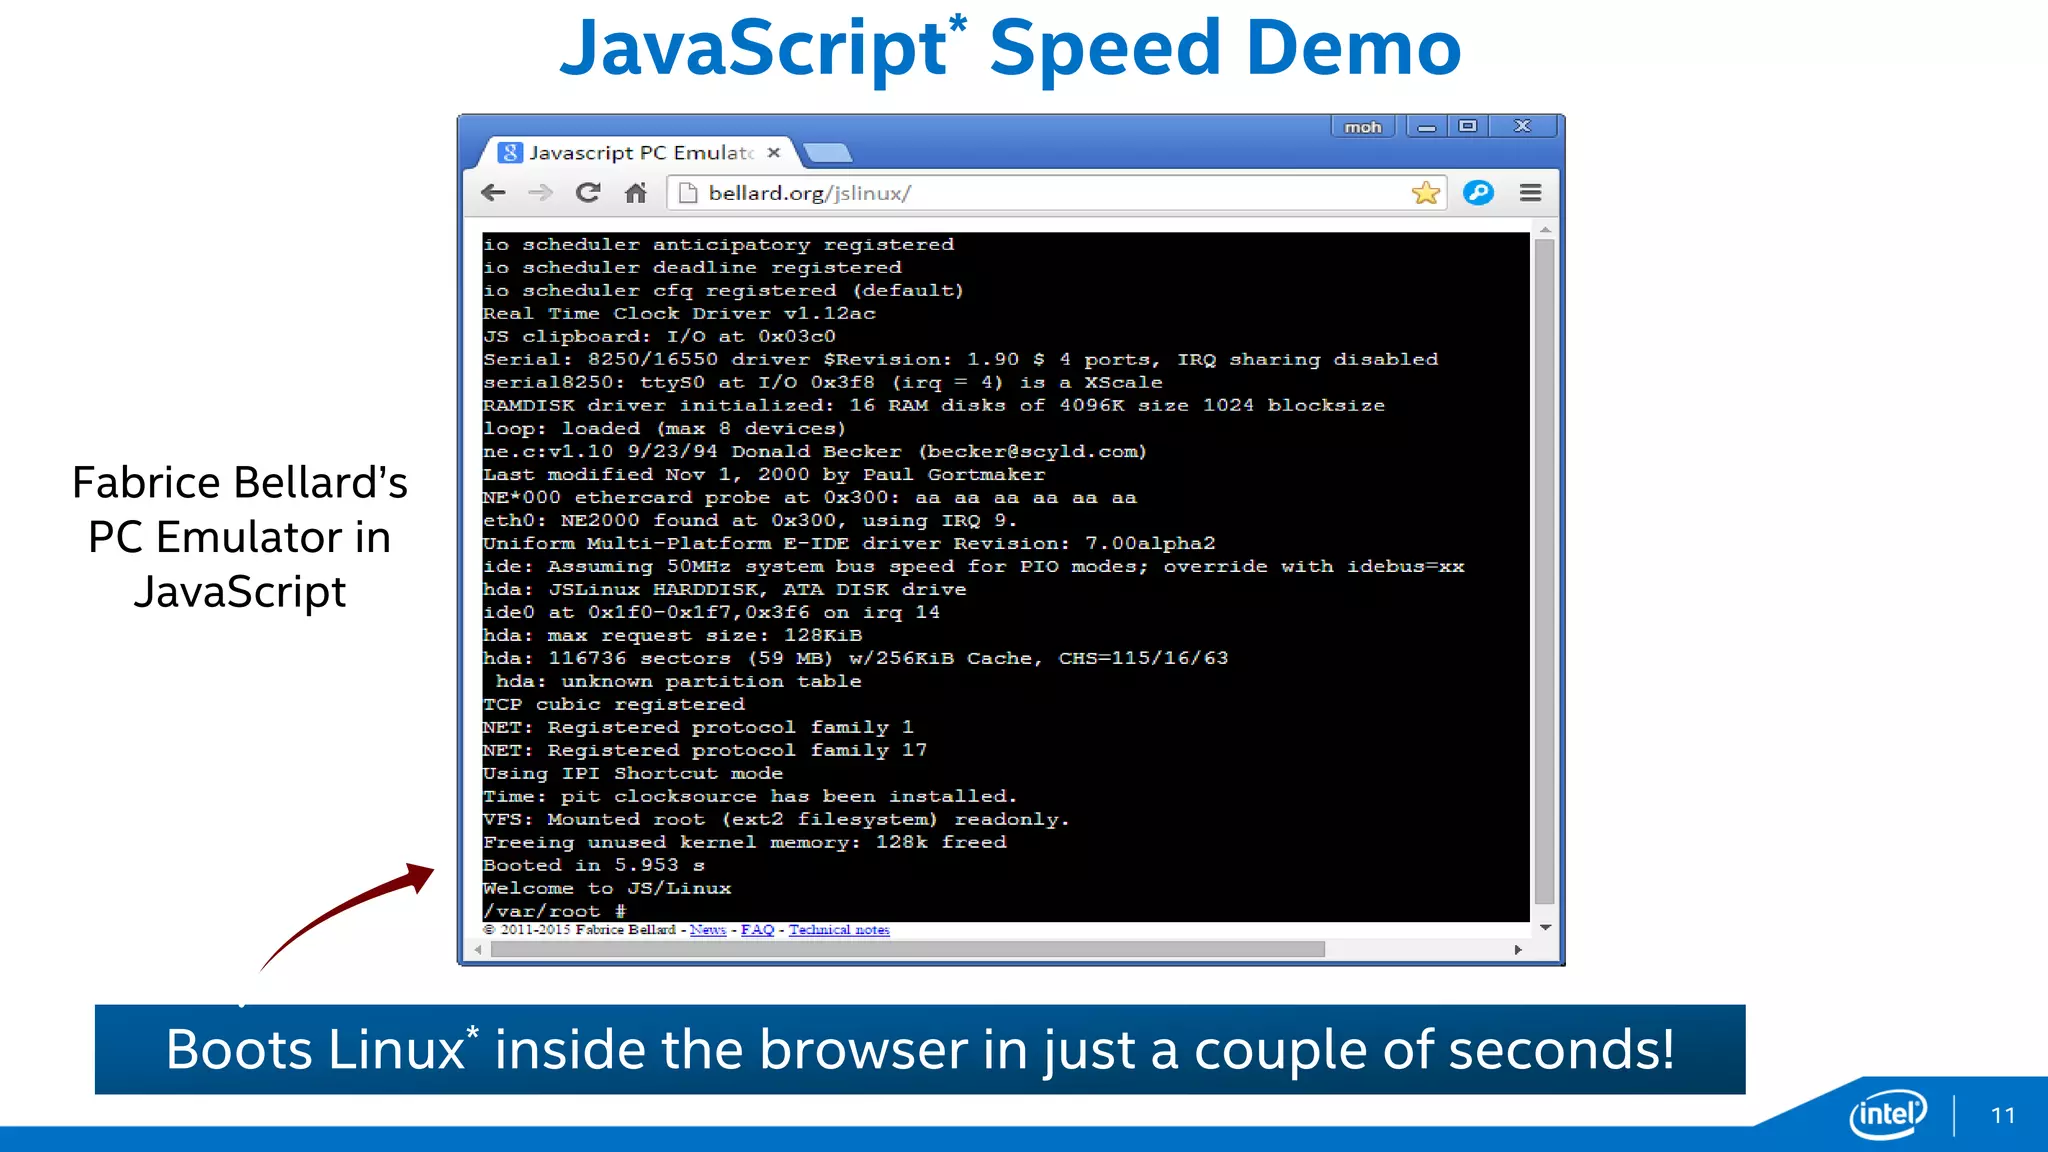Open the News link

[708, 930]
